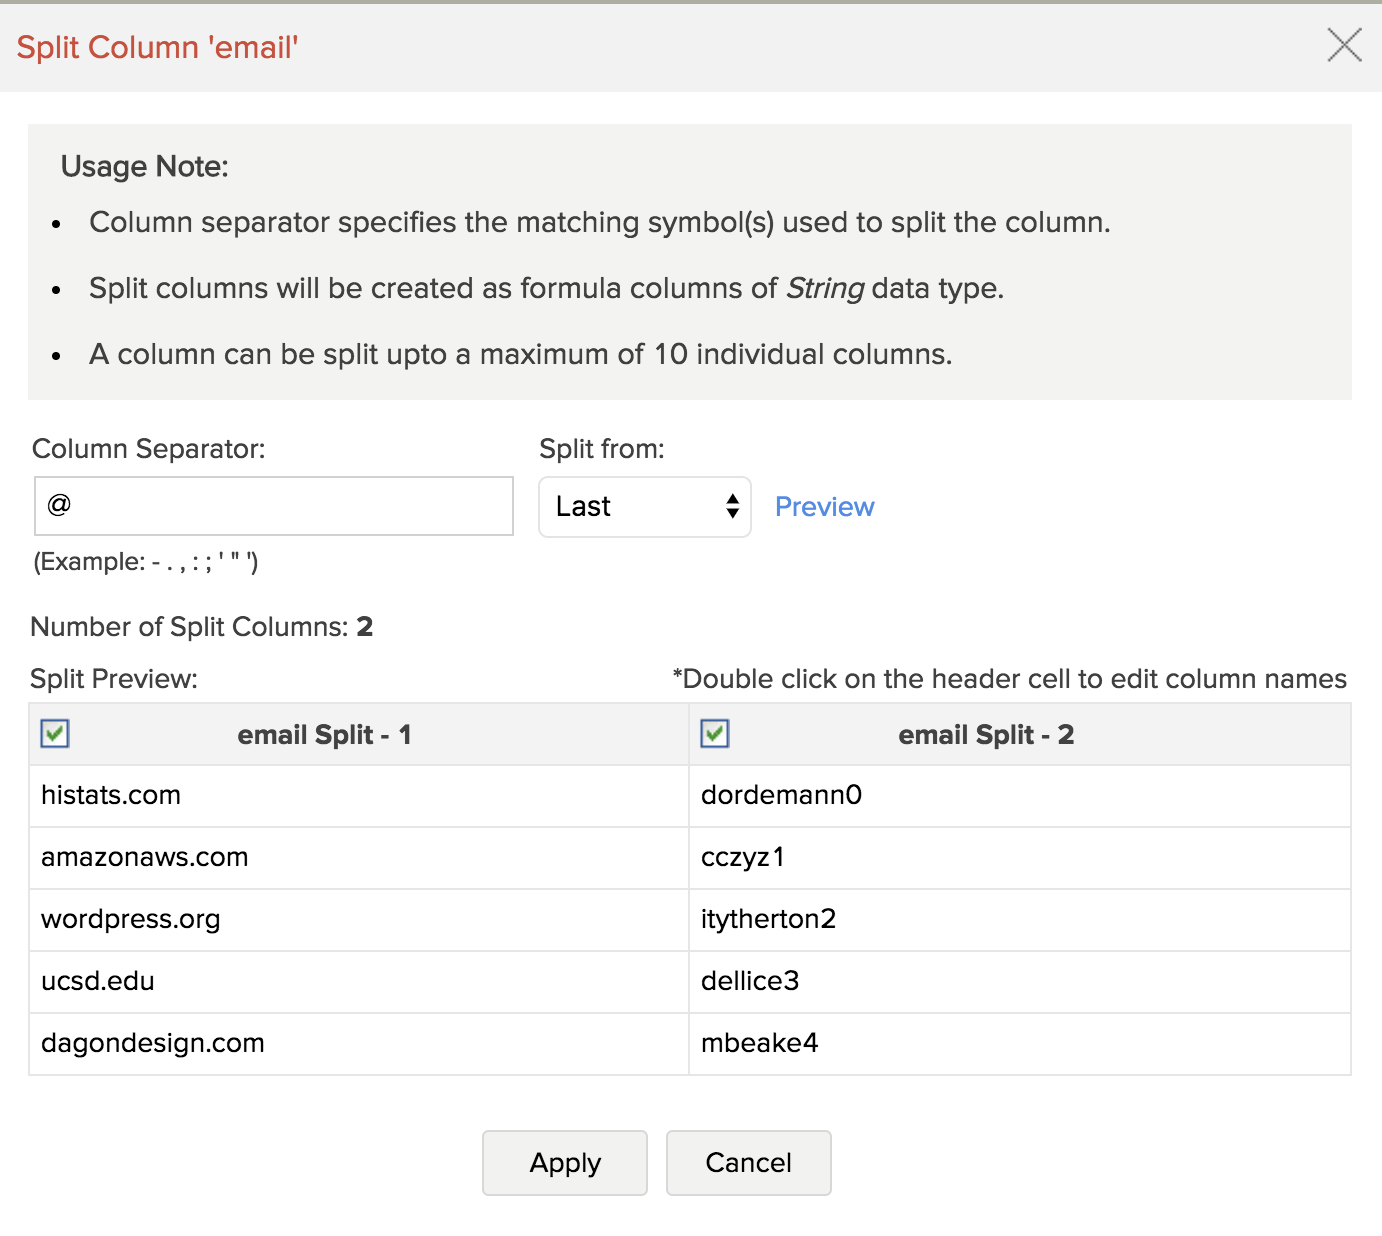This screenshot has width=1382, height=1236.
Task: Click the email Split - 1 header cell
Action: point(324,735)
